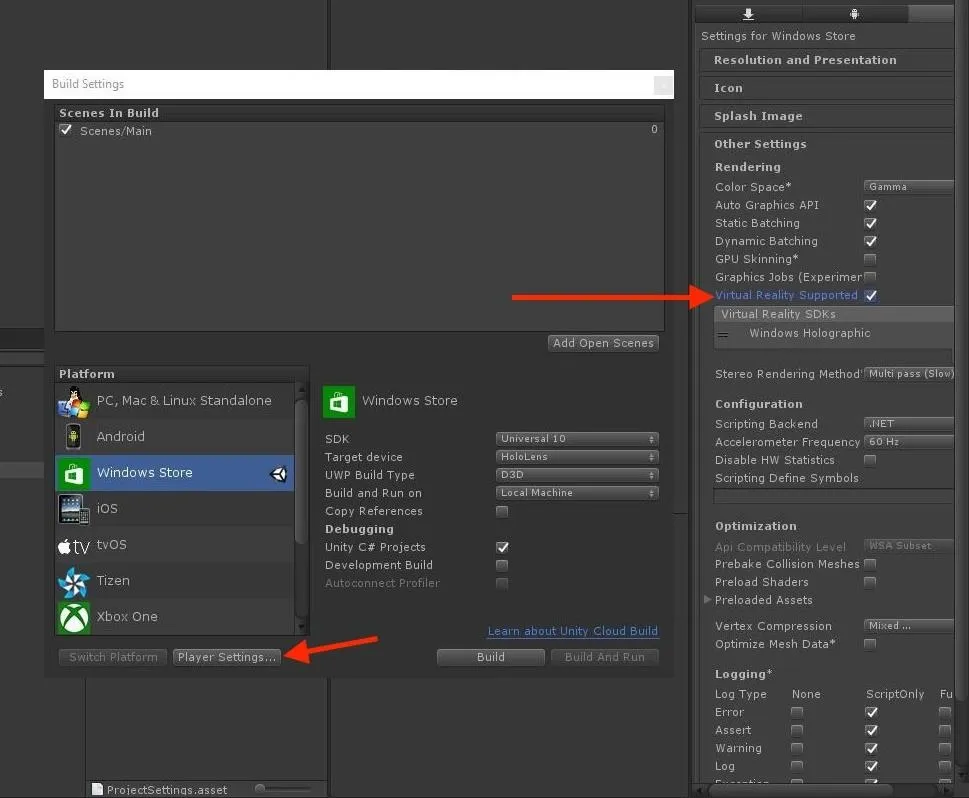Uncheck Unity C# Projects
The image size is (969, 798).
(x=502, y=547)
